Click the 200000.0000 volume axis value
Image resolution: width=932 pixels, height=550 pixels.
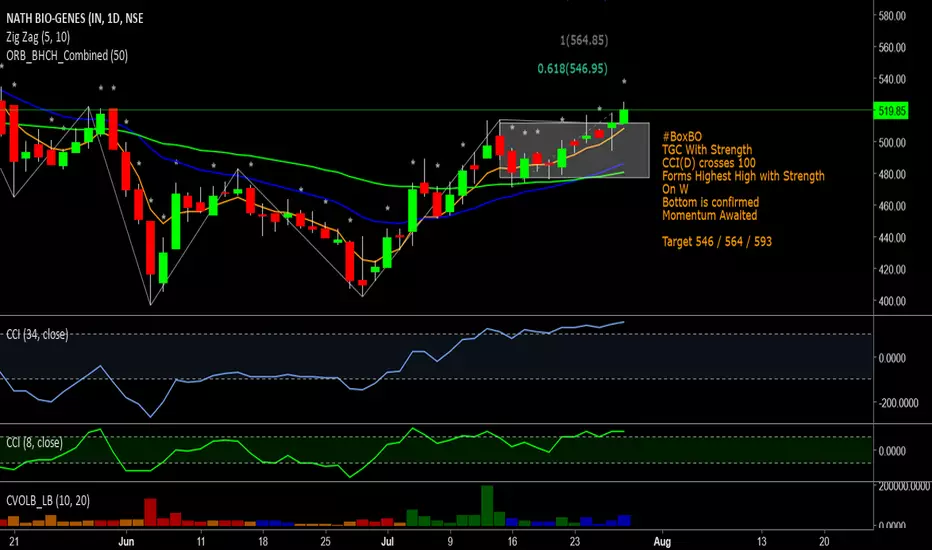tap(903, 486)
